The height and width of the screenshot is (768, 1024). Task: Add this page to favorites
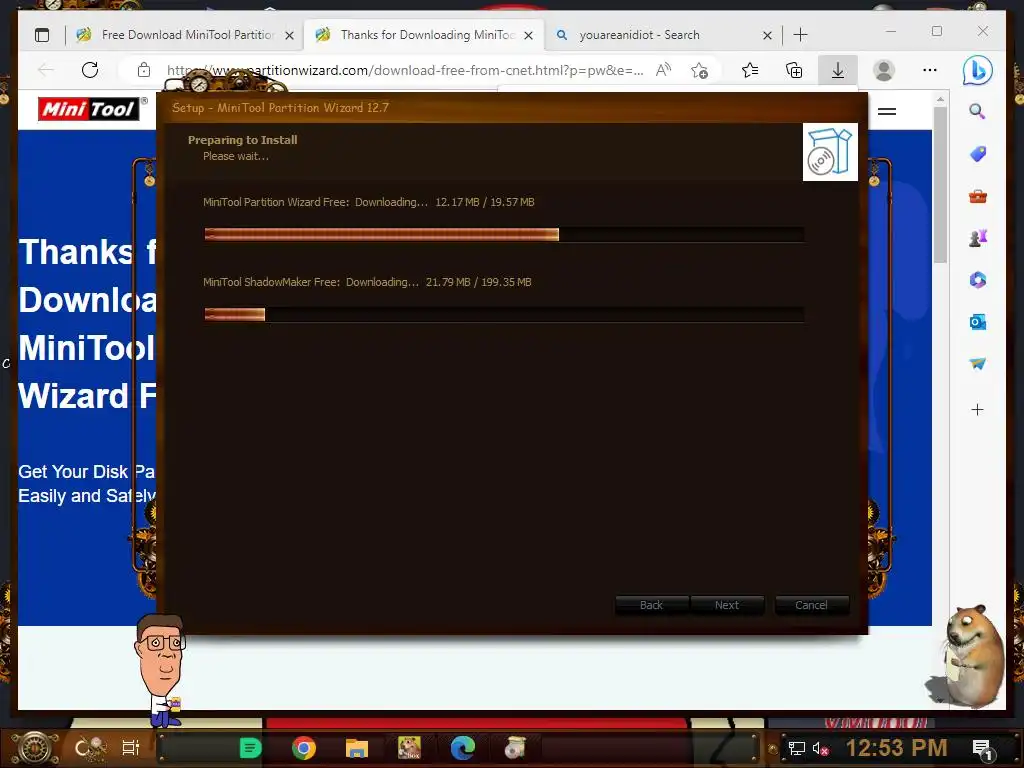click(x=699, y=70)
